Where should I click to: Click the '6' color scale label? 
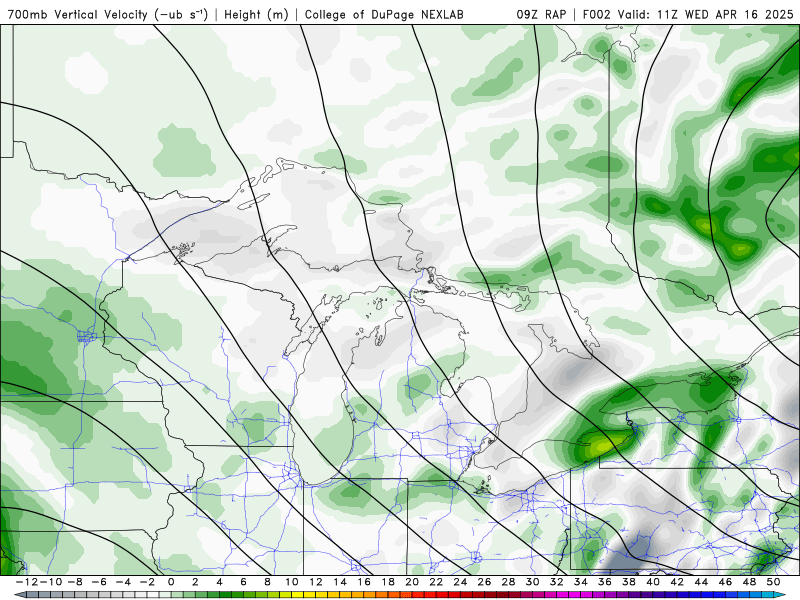[243, 582]
